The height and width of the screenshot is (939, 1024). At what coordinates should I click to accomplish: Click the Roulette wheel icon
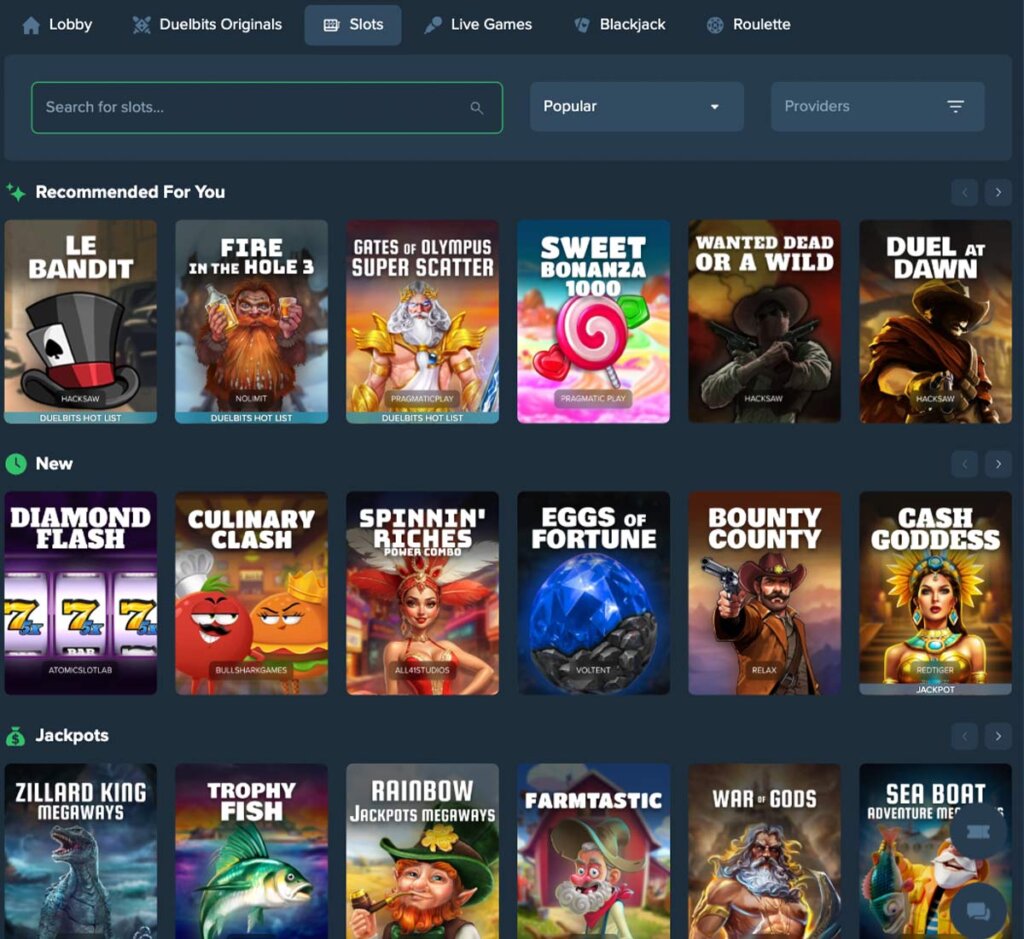pos(715,25)
